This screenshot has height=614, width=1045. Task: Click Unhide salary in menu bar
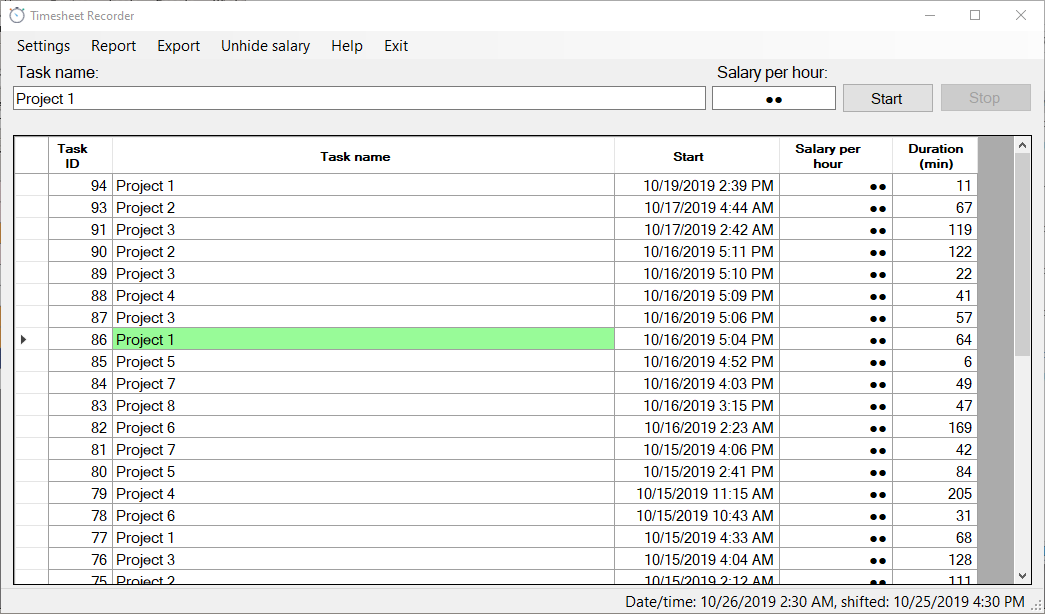(265, 46)
